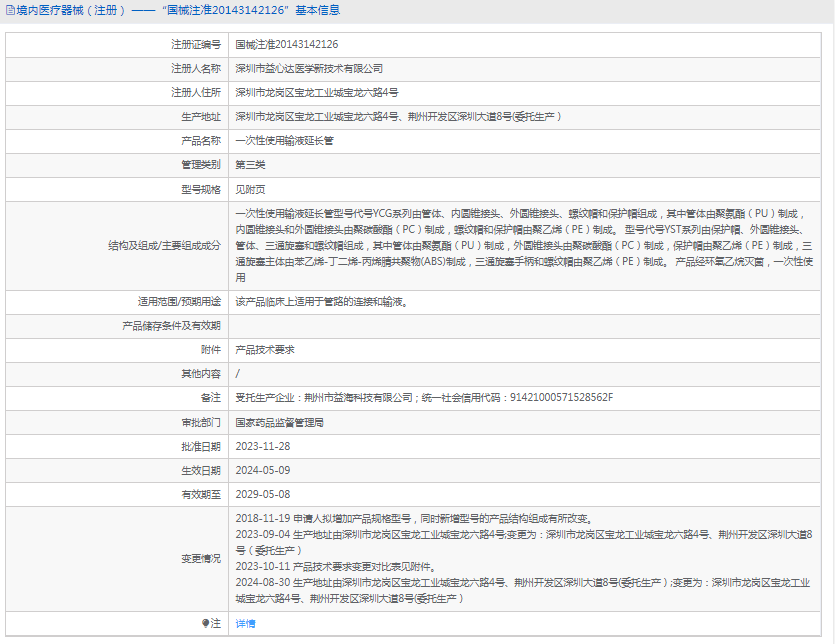
Task: Select the structure description paragraph starting 一次性使用输液延长管型号
Action: tap(525, 246)
